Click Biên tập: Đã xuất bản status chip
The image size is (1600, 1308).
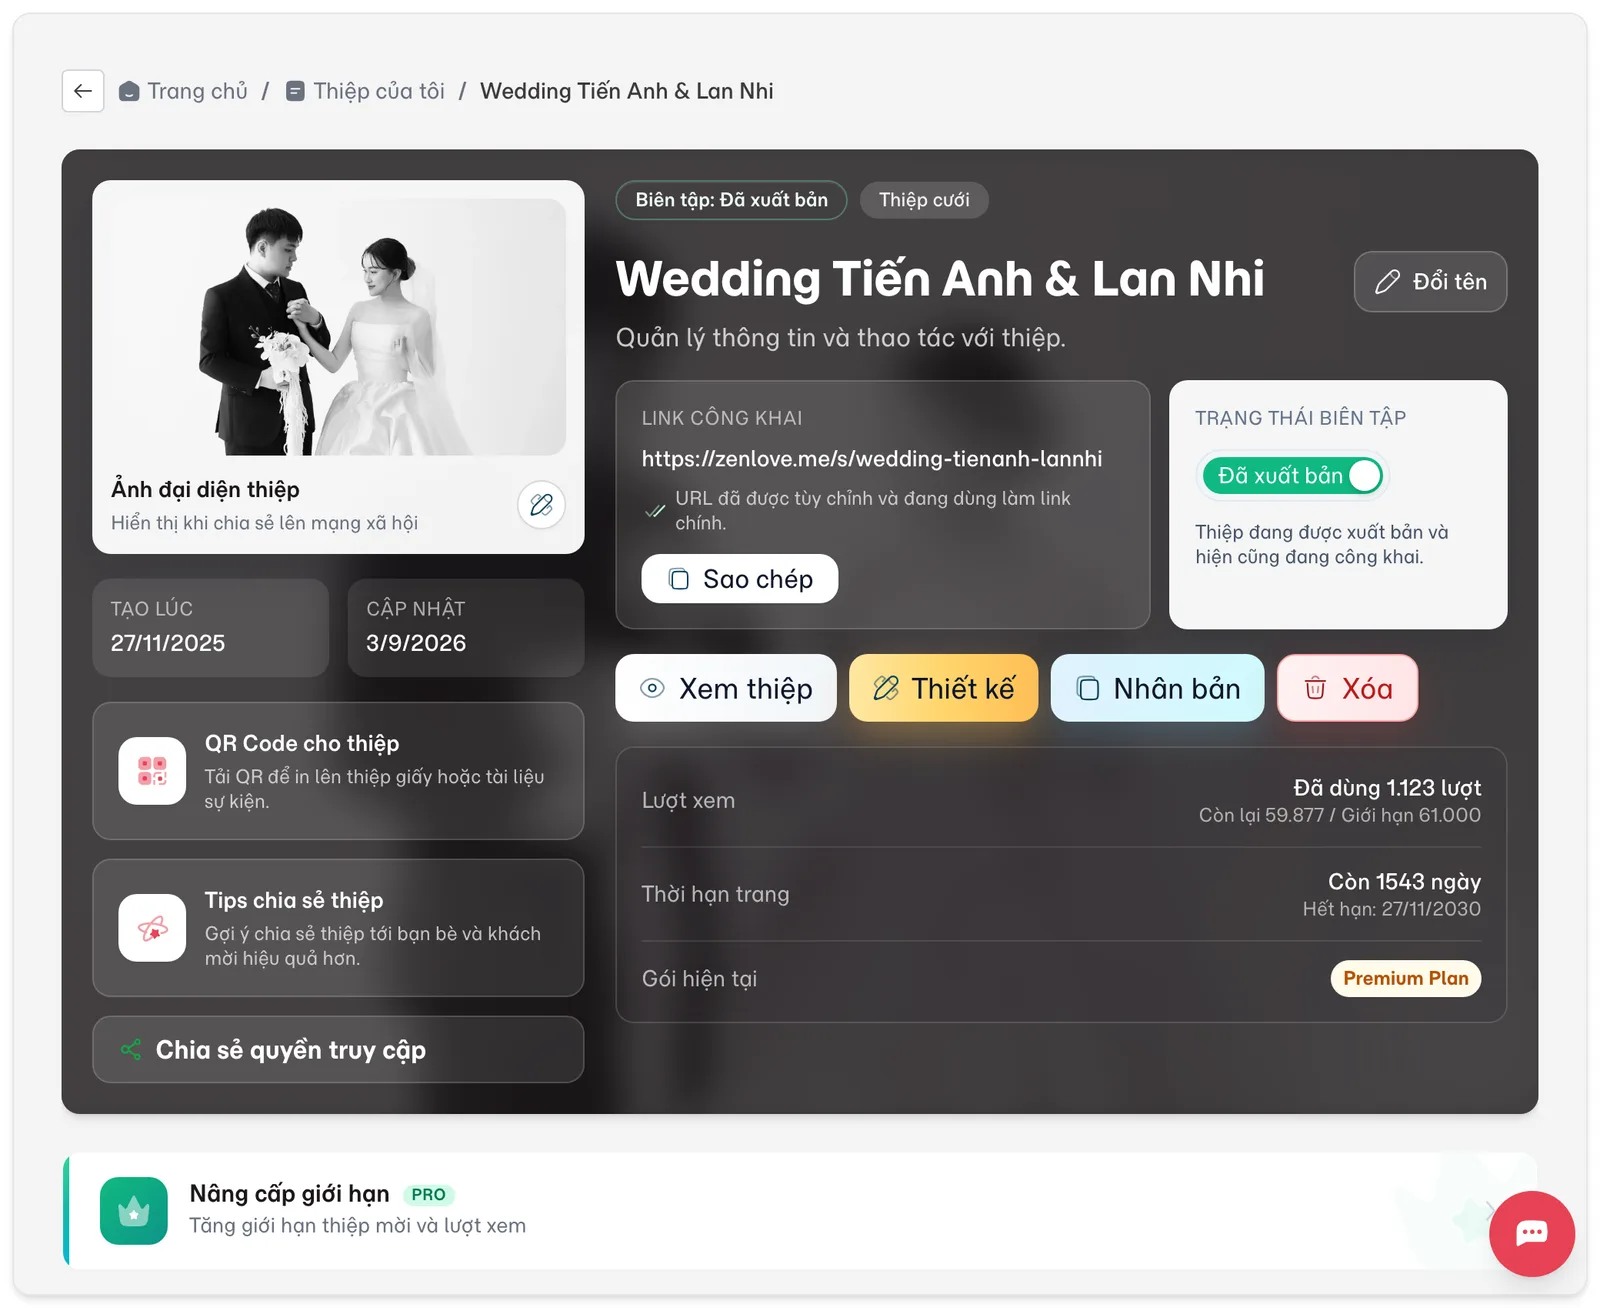[732, 200]
